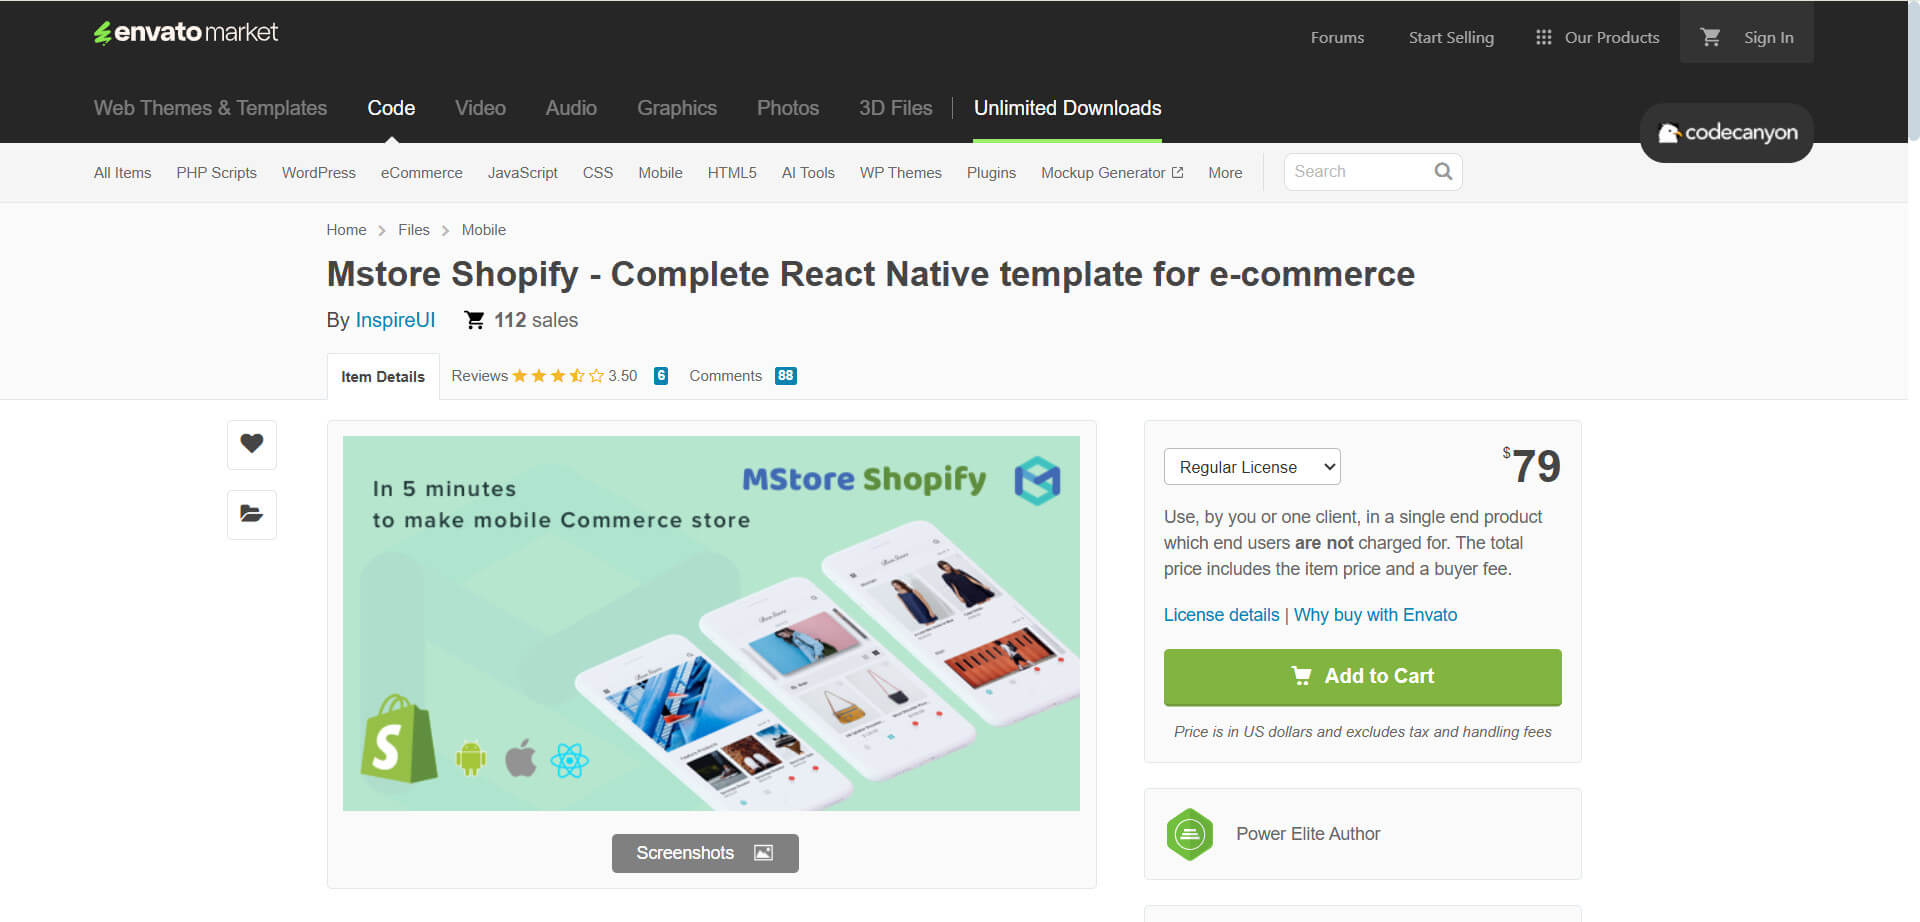Image resolution: width=1920 pixels, height=922 pixels.
Task: Select the Graphics category
Action: [x=677, y=108]
